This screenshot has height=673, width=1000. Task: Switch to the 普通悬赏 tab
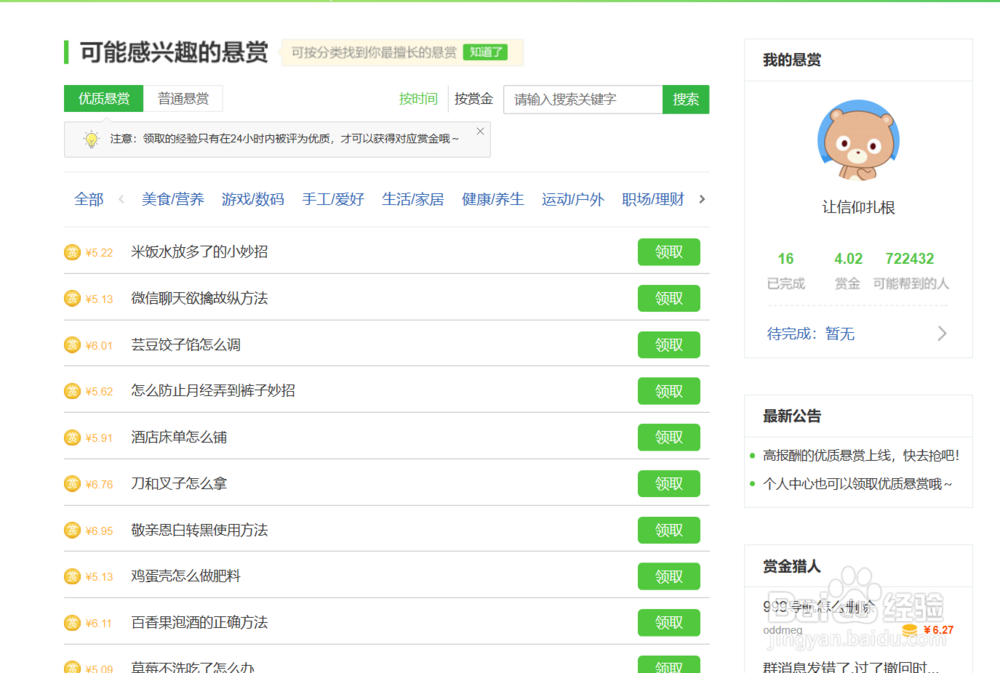pyautogui.click(x=184, y=99)
